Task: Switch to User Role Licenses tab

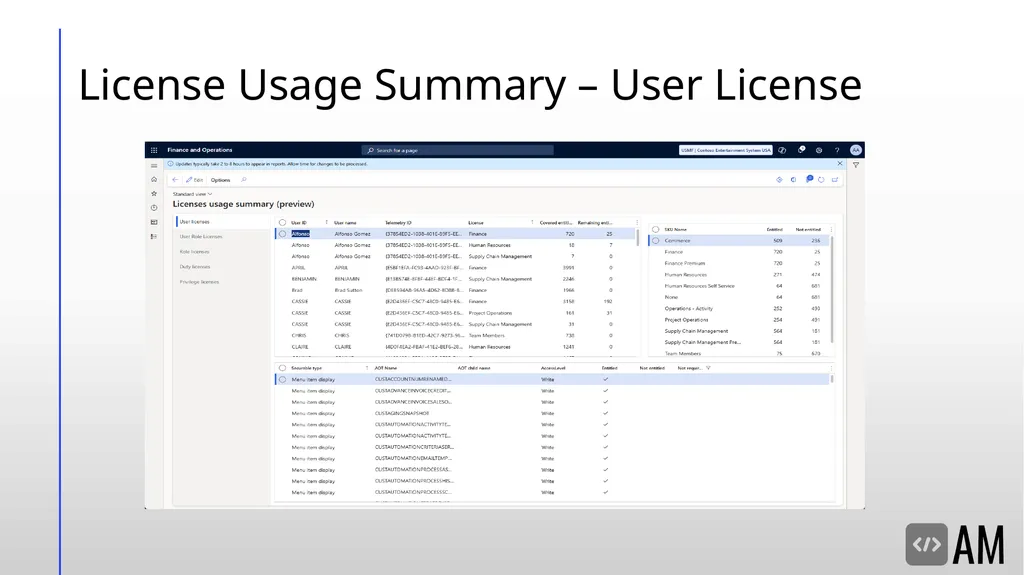Action: coord(201,237)
